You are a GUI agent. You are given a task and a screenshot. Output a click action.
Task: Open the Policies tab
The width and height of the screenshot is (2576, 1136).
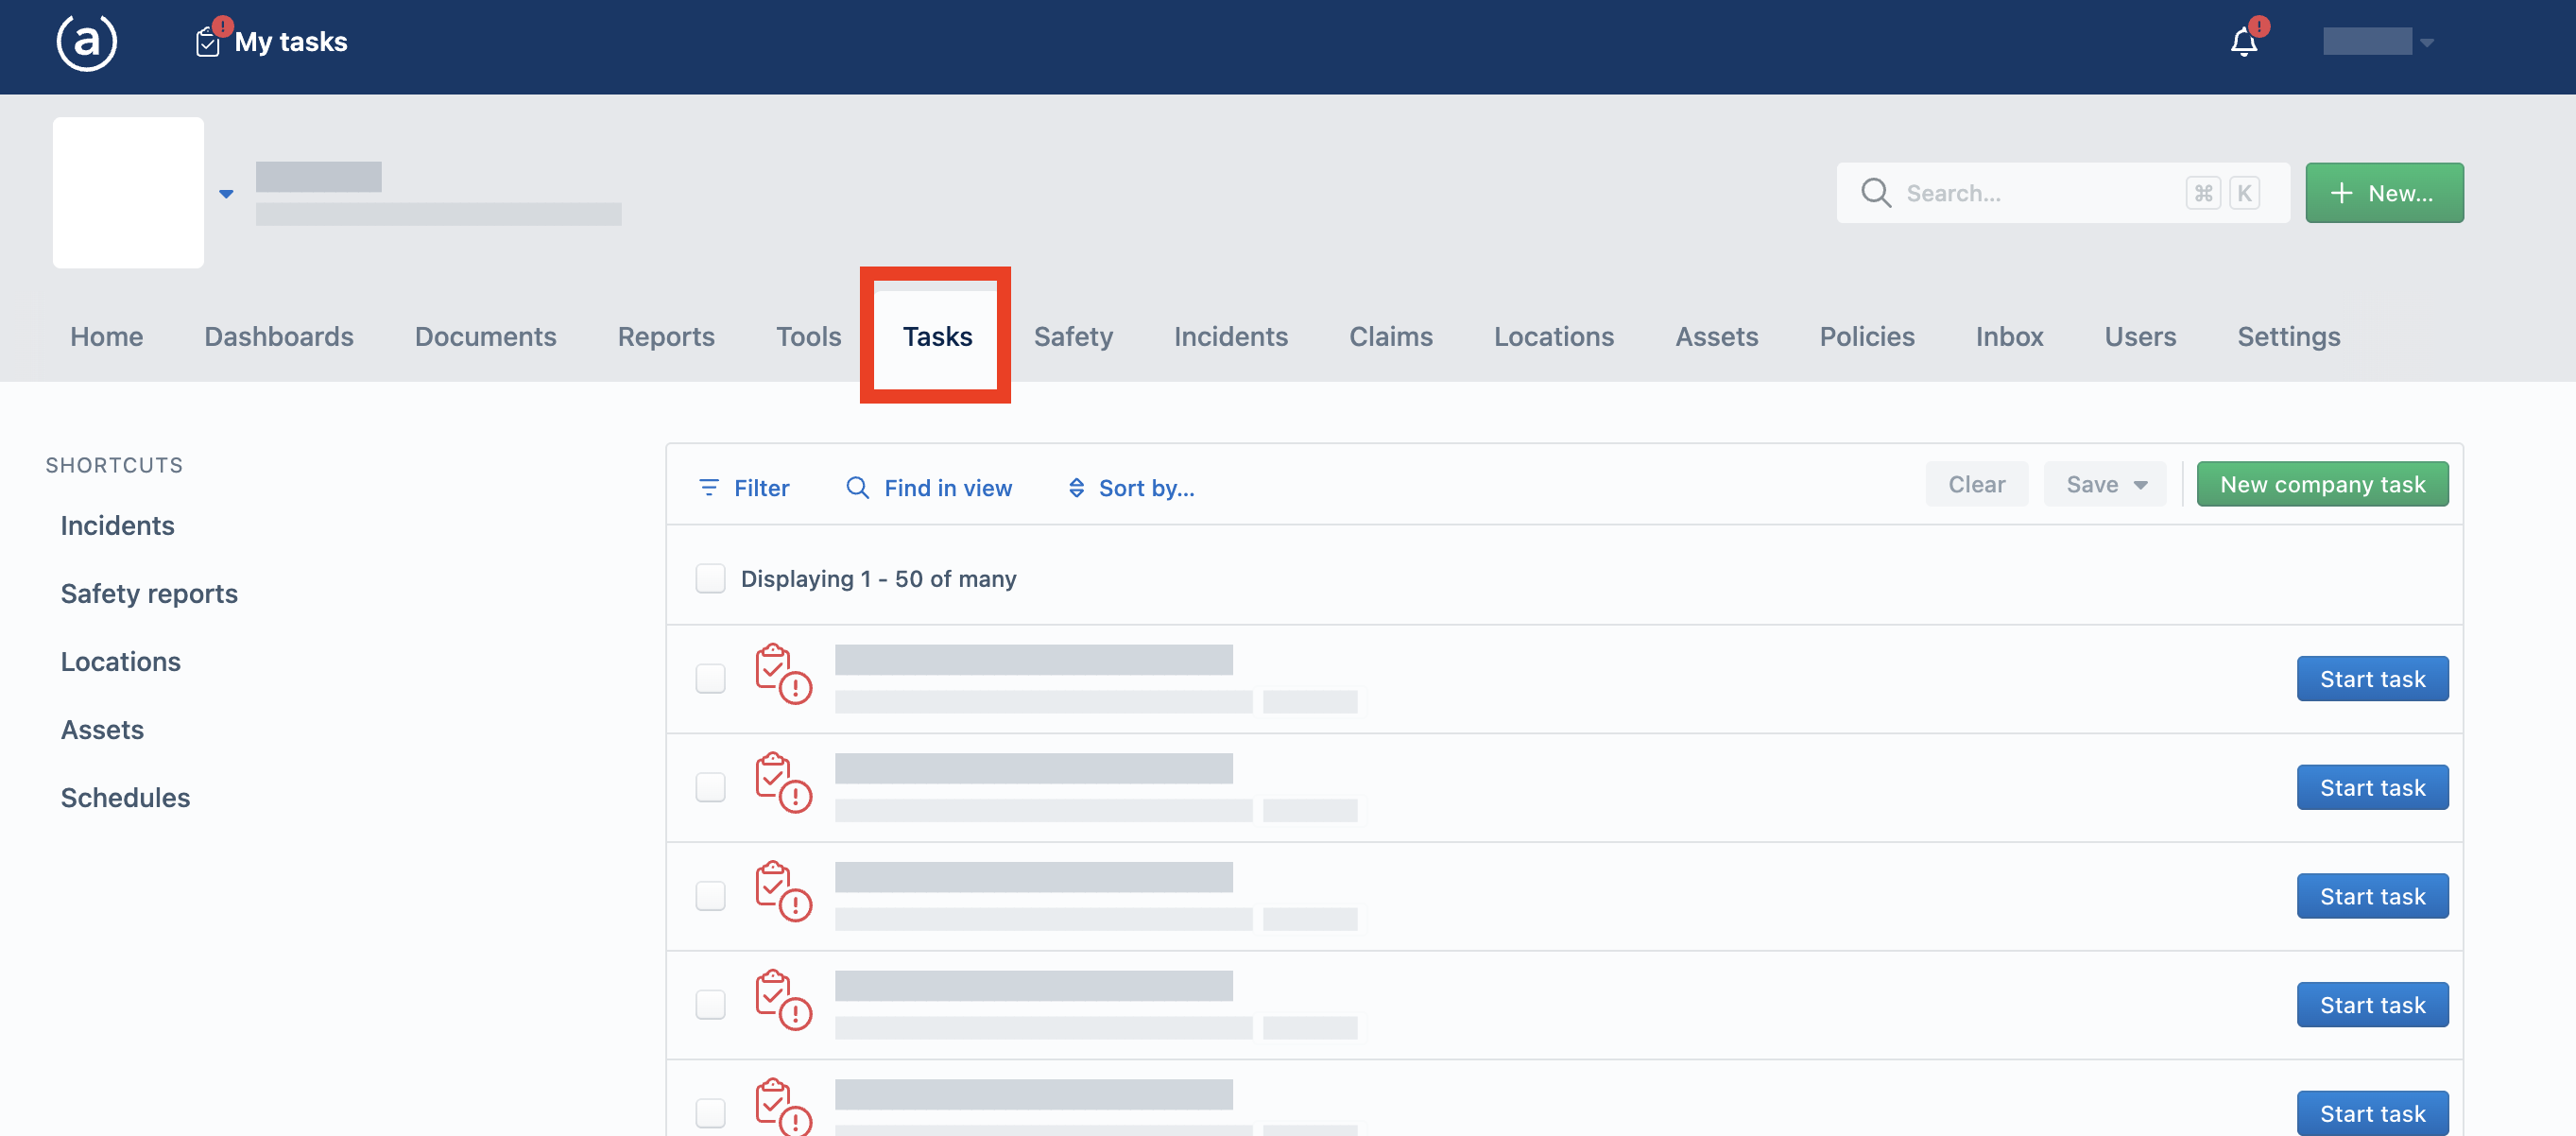pyautogui.click(x=1866, y=336)
